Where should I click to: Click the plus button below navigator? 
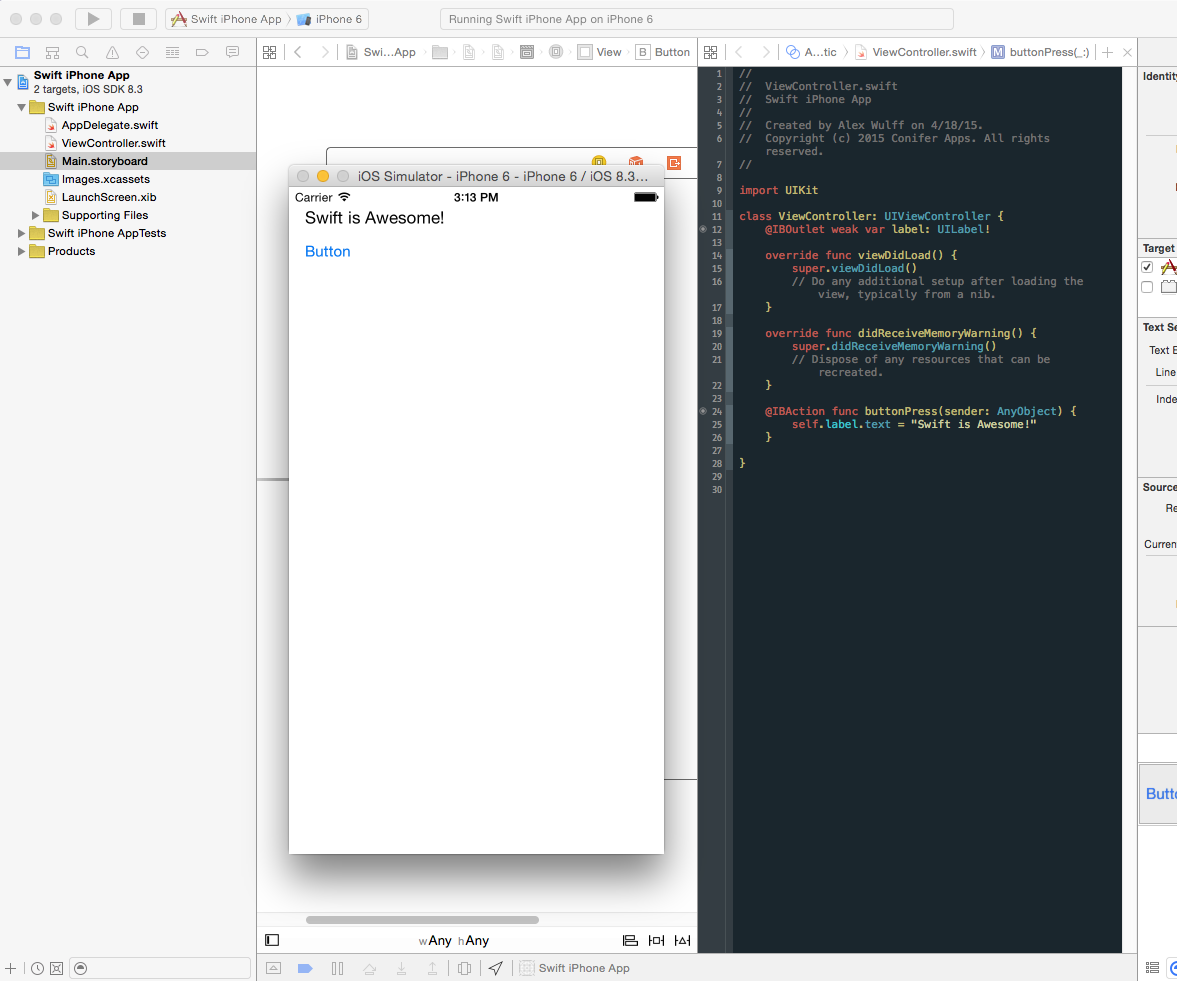point(11,968)
